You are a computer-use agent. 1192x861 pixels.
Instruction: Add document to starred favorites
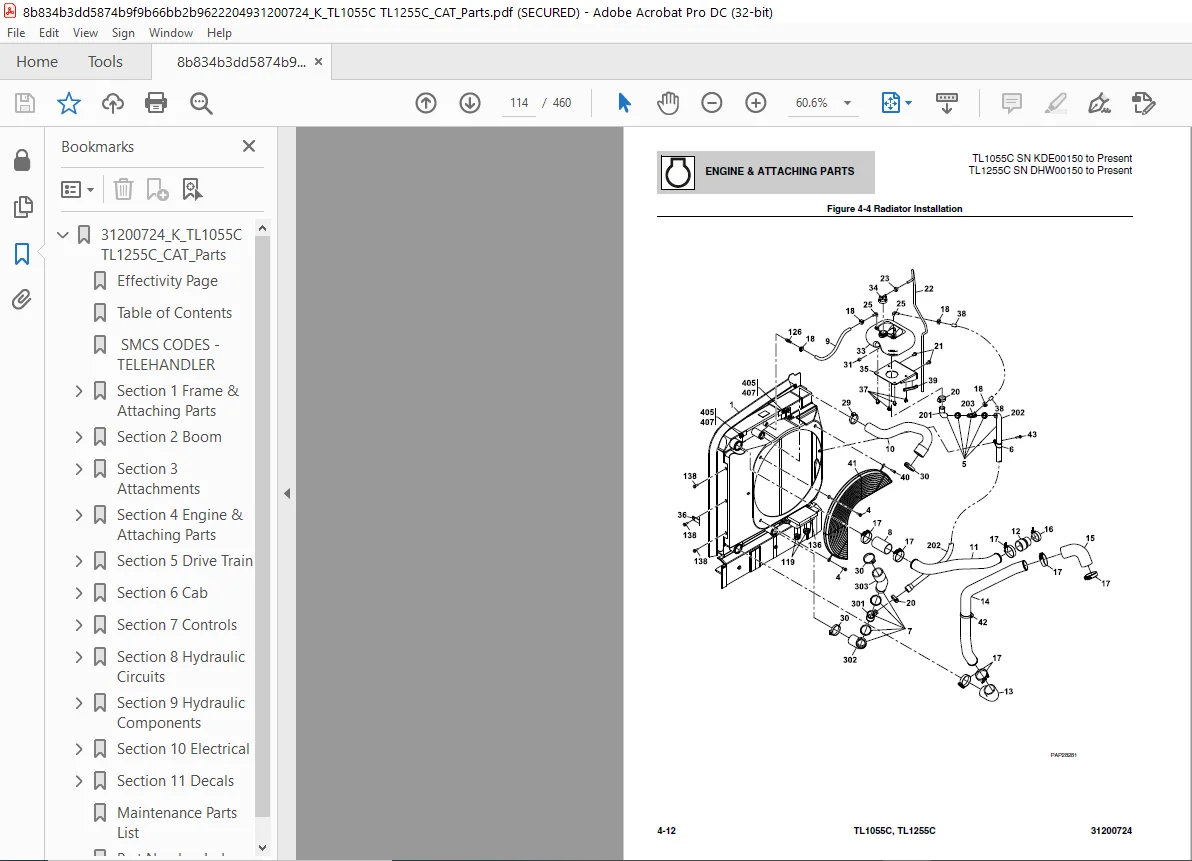pyautogui.click(x=69, y=103)
